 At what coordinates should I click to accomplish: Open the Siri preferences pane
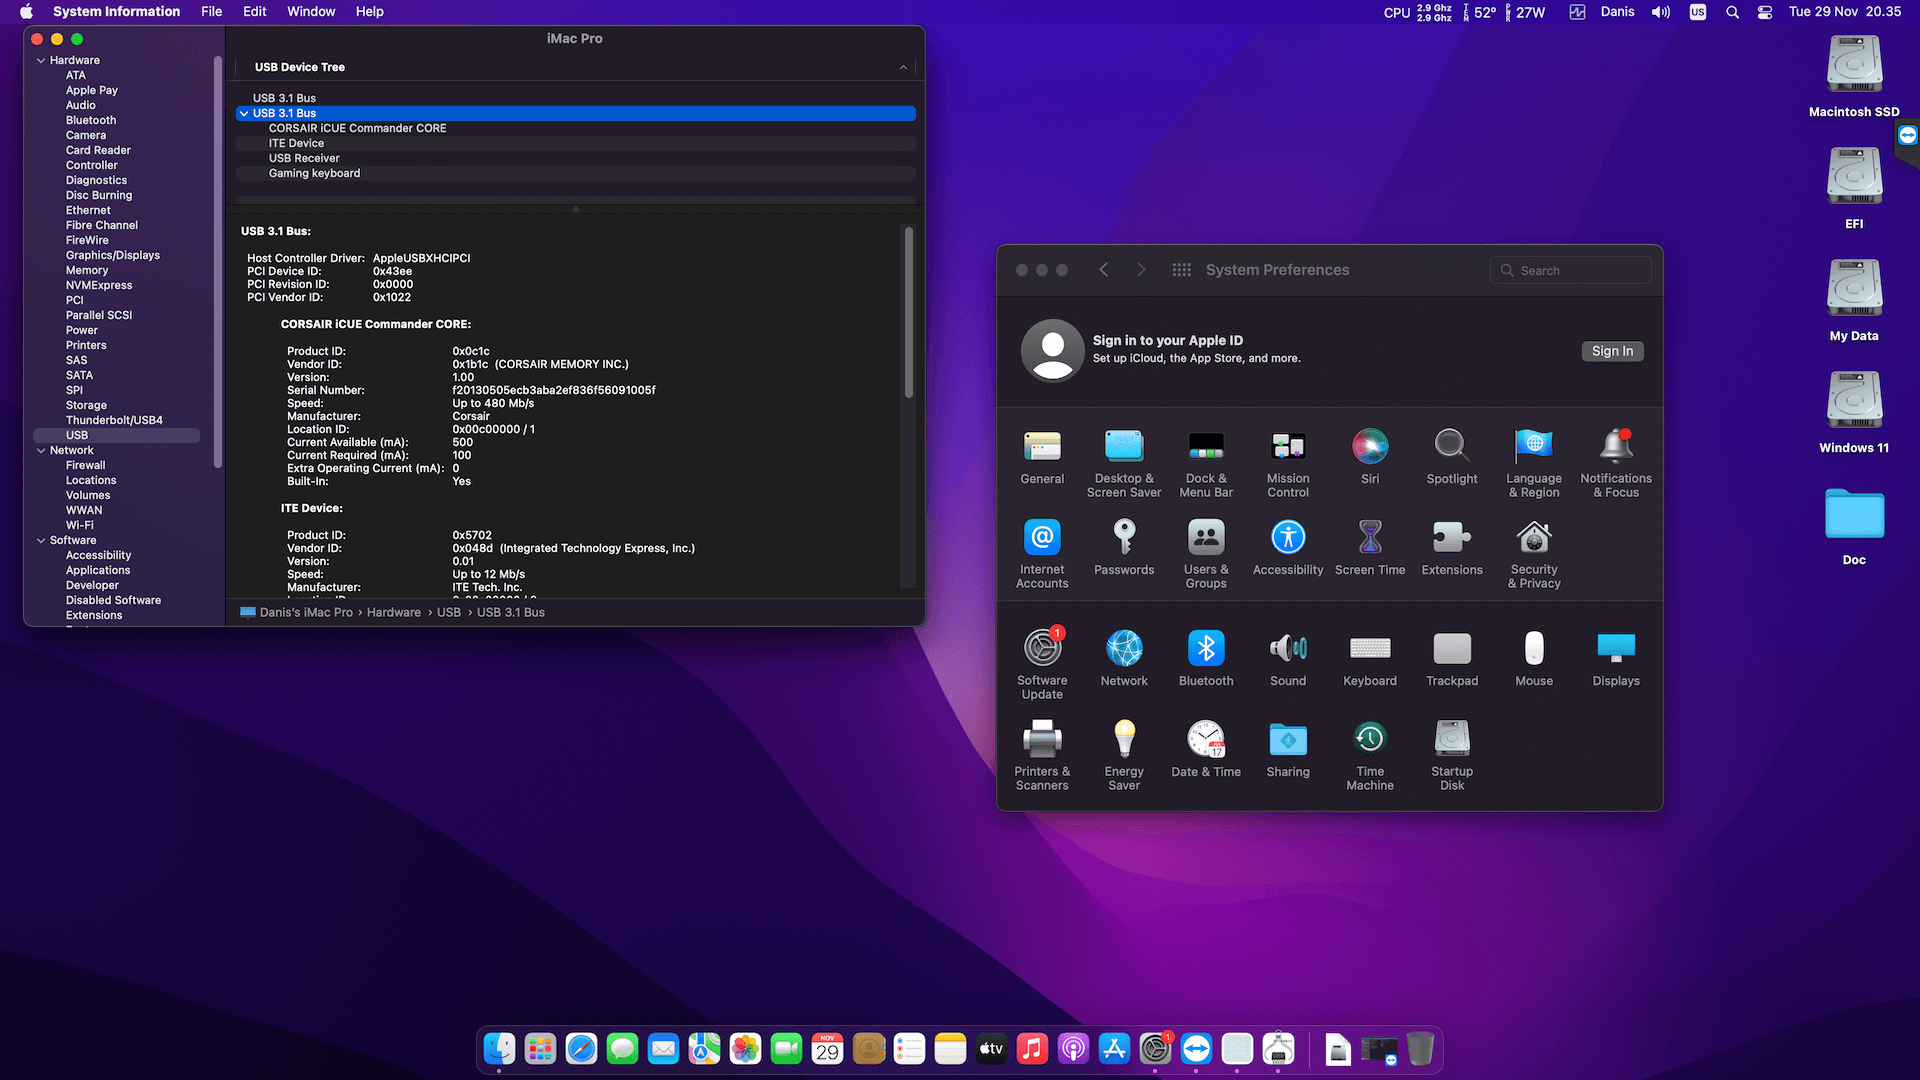click(x=1369, y=447)
